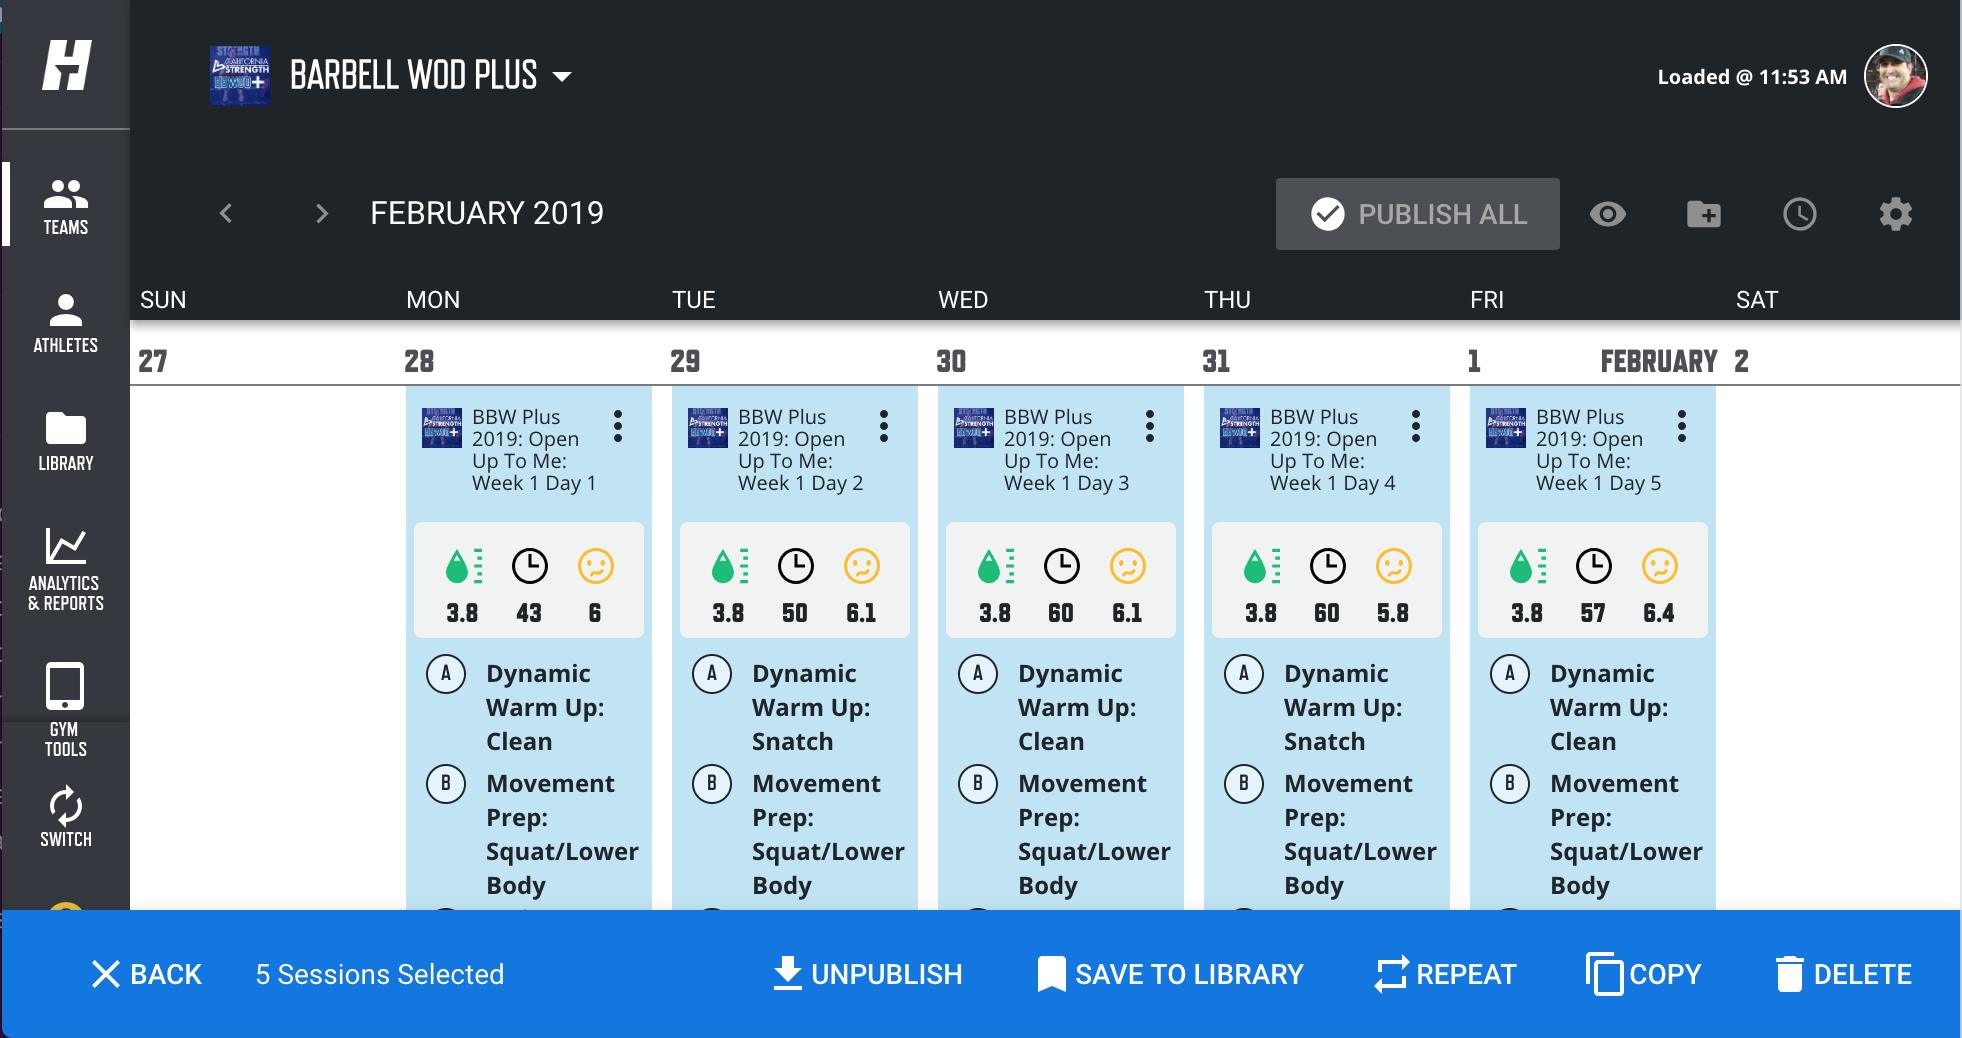Screen dimensions: 1962x1038
Task: Click the add-folder icon in toolbar
Action: pyautogui.click(x=1704, y=214)
